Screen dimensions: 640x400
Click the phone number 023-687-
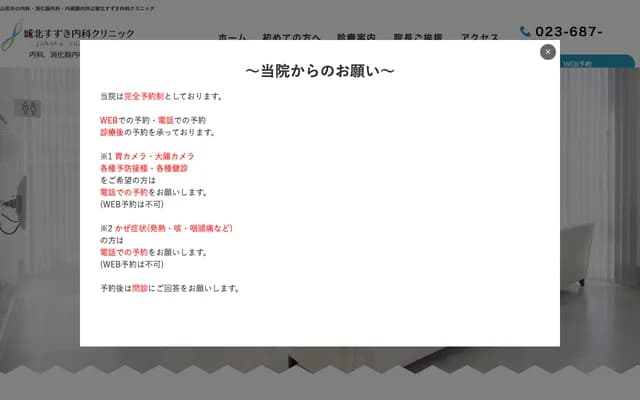[x=569, y=31]
